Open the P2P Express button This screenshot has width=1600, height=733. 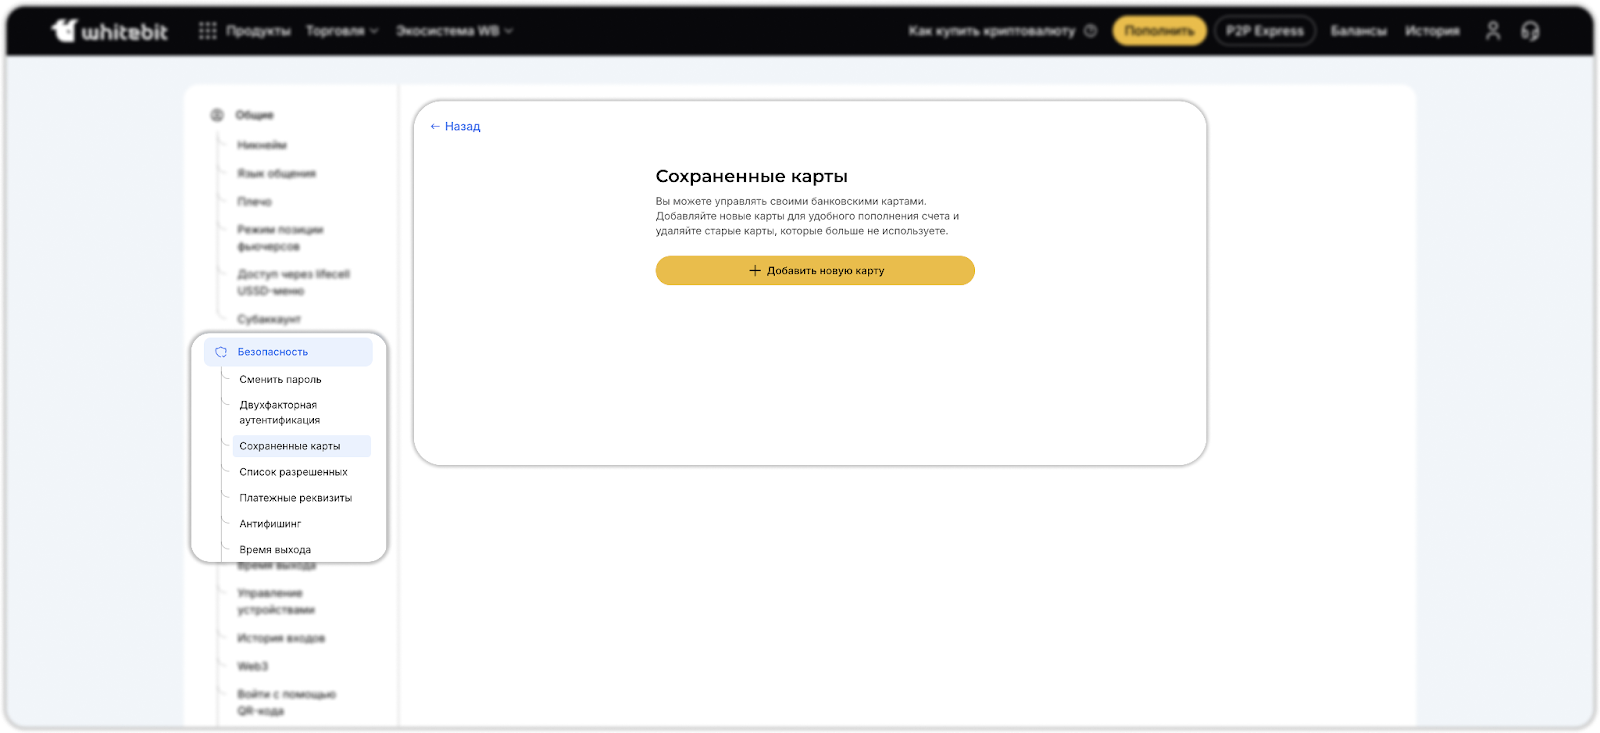point(1265,31)
